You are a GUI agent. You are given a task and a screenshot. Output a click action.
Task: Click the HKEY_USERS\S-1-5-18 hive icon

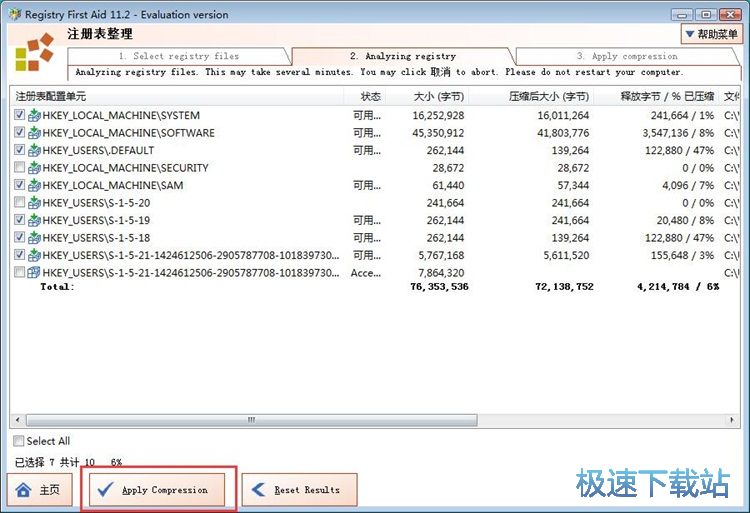pyautogui.click(x=34, y=238)
